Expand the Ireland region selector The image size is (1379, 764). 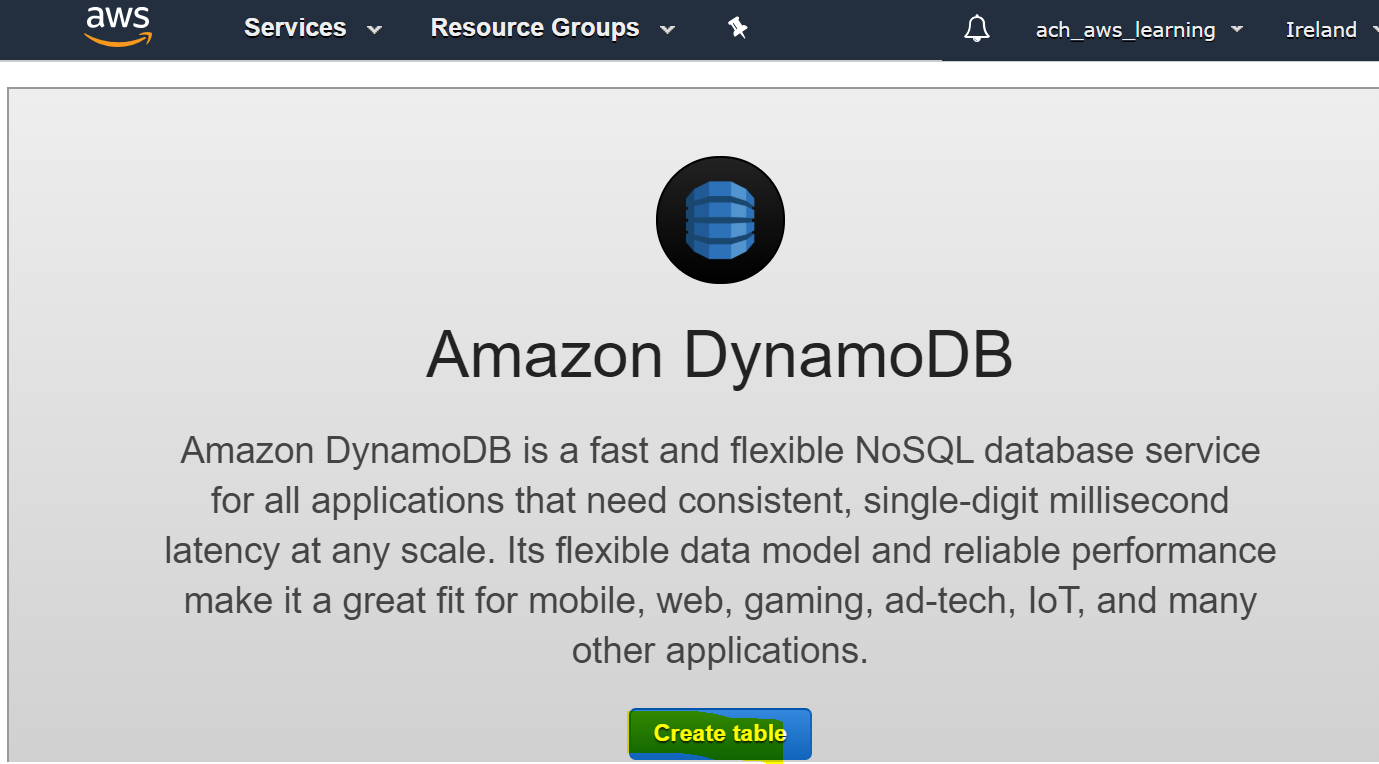[1321, 29]
